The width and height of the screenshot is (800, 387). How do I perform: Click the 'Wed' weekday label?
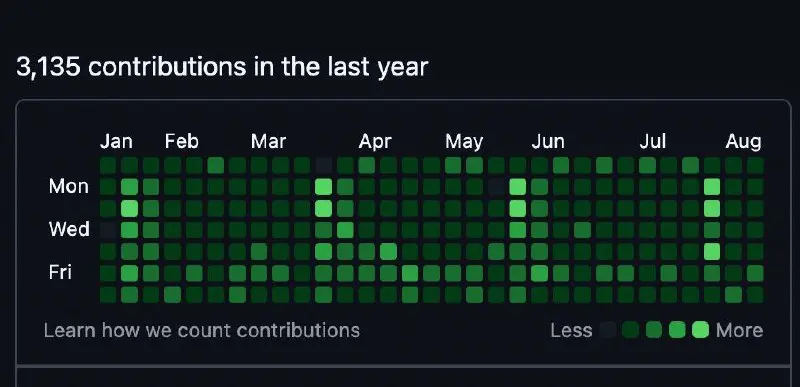(x=69, y=229)
